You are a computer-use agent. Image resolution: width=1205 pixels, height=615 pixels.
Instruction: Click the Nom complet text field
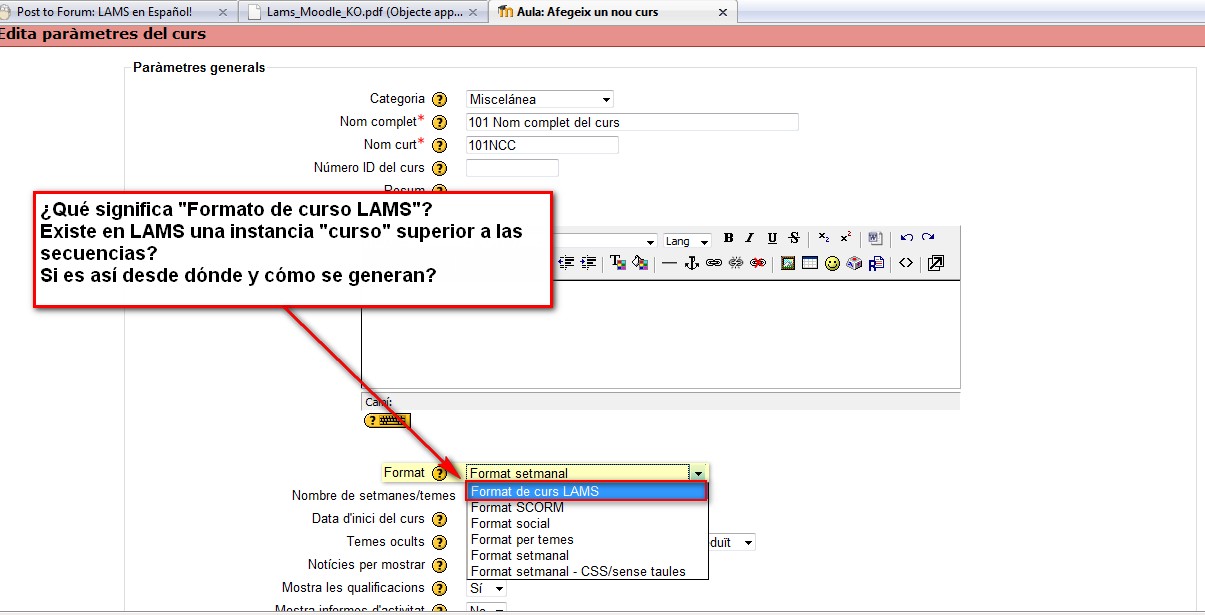coord(632,122)
